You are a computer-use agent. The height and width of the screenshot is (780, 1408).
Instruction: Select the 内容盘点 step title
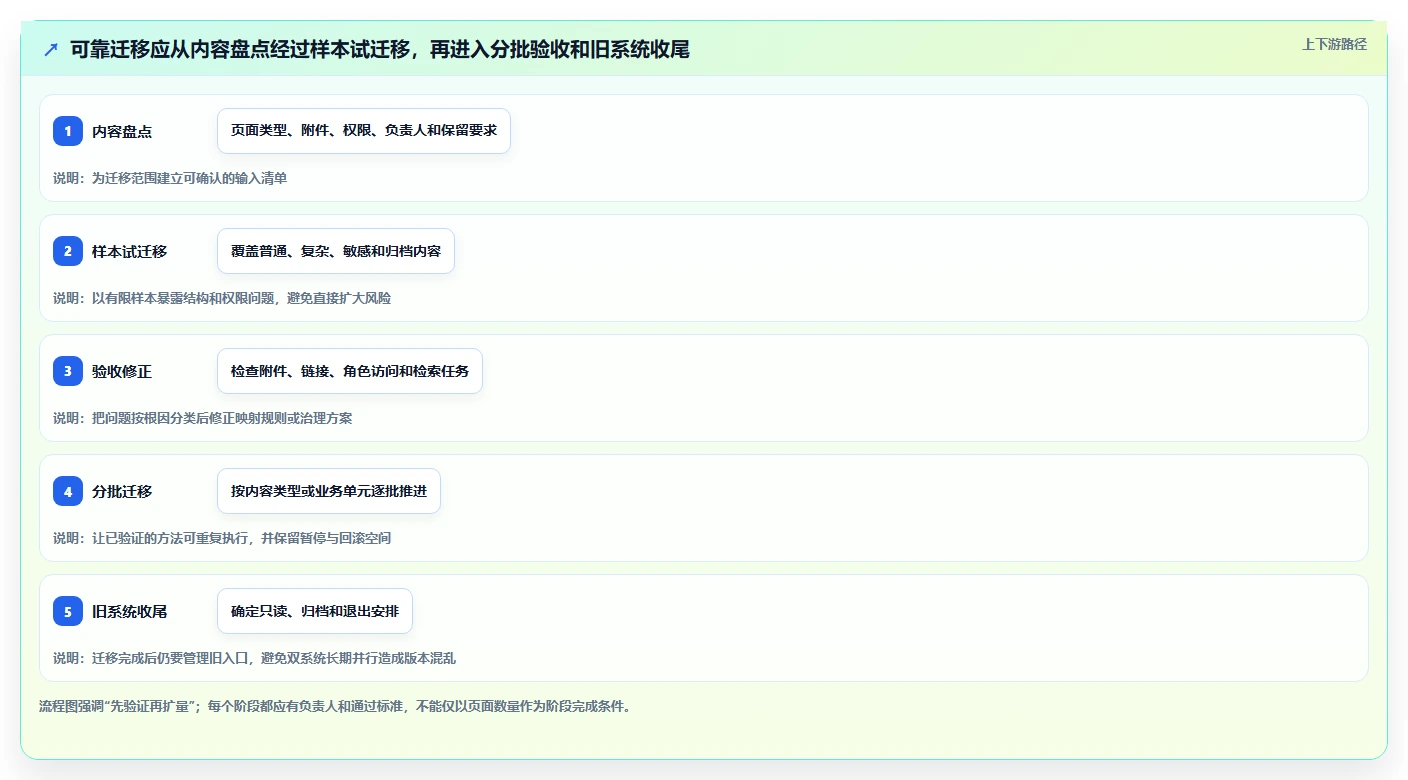[122, 131]
